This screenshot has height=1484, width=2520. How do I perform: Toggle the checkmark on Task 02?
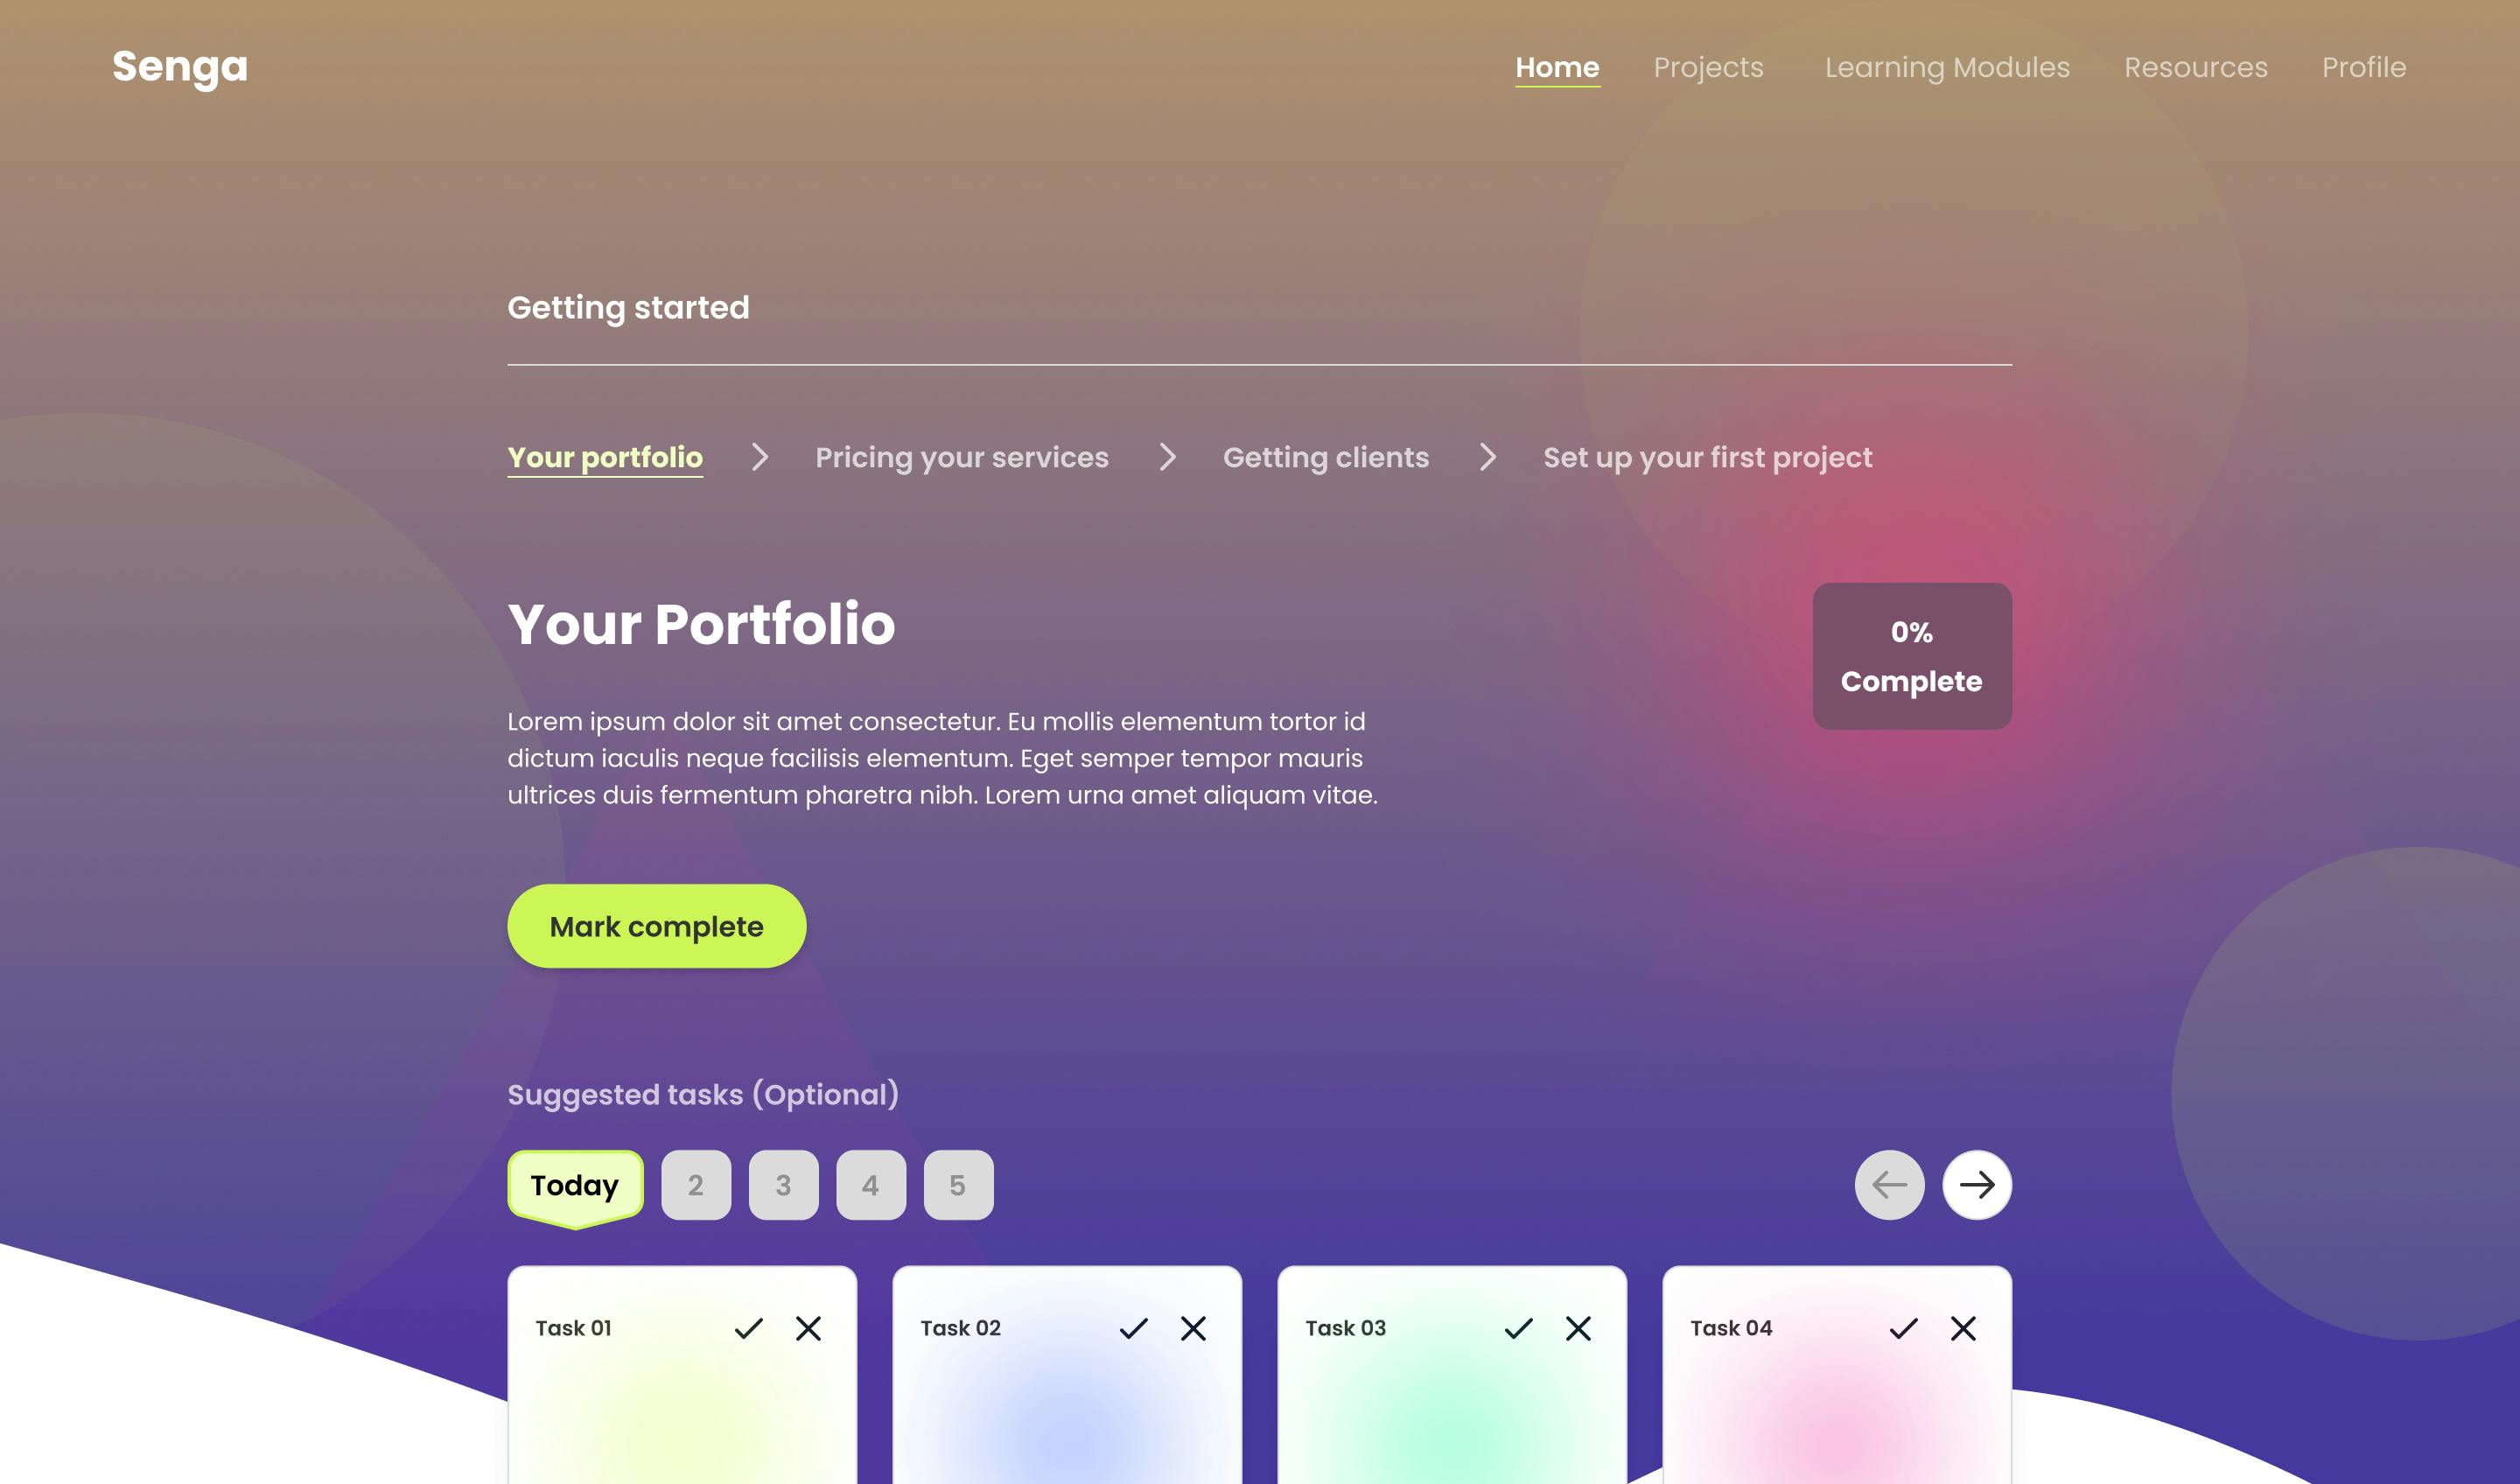click(1132, 1326)
